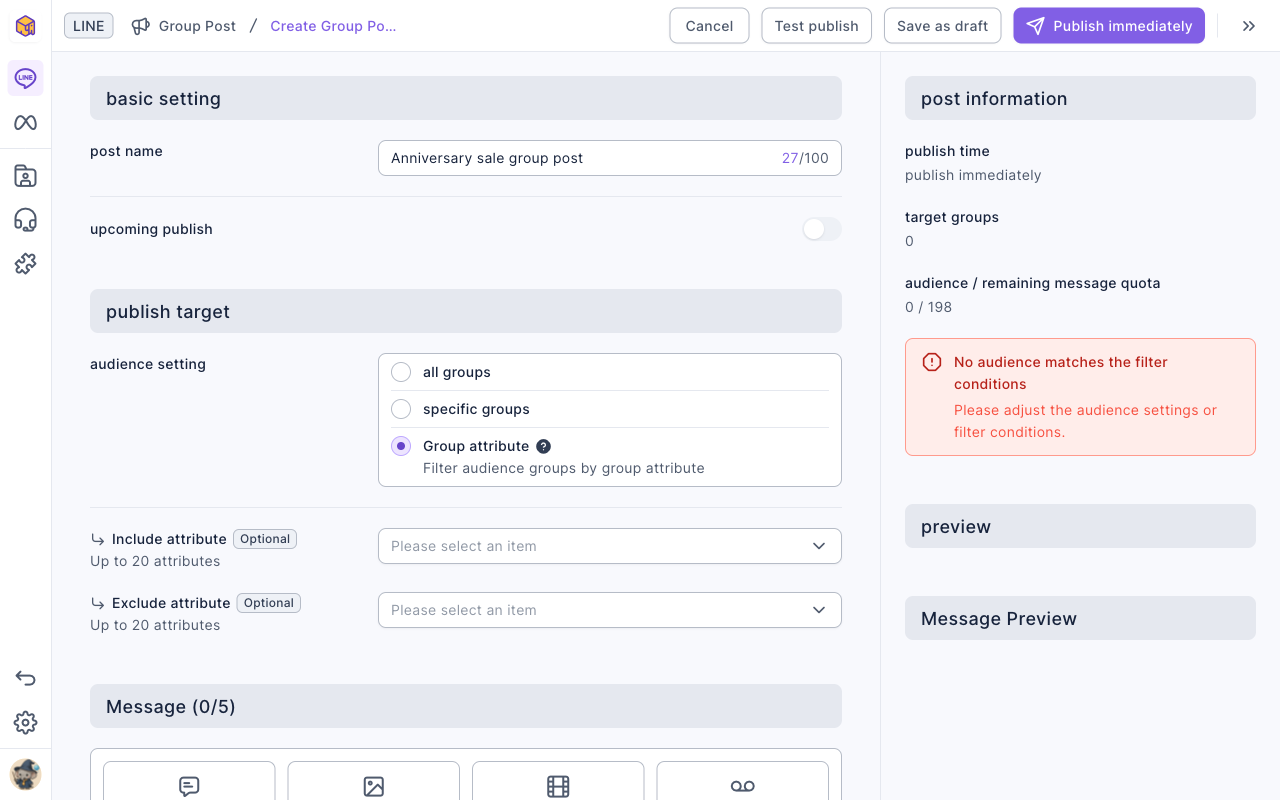Click the Create Group Post breadcrumb
1280x800 pixels.
[333, 26]
